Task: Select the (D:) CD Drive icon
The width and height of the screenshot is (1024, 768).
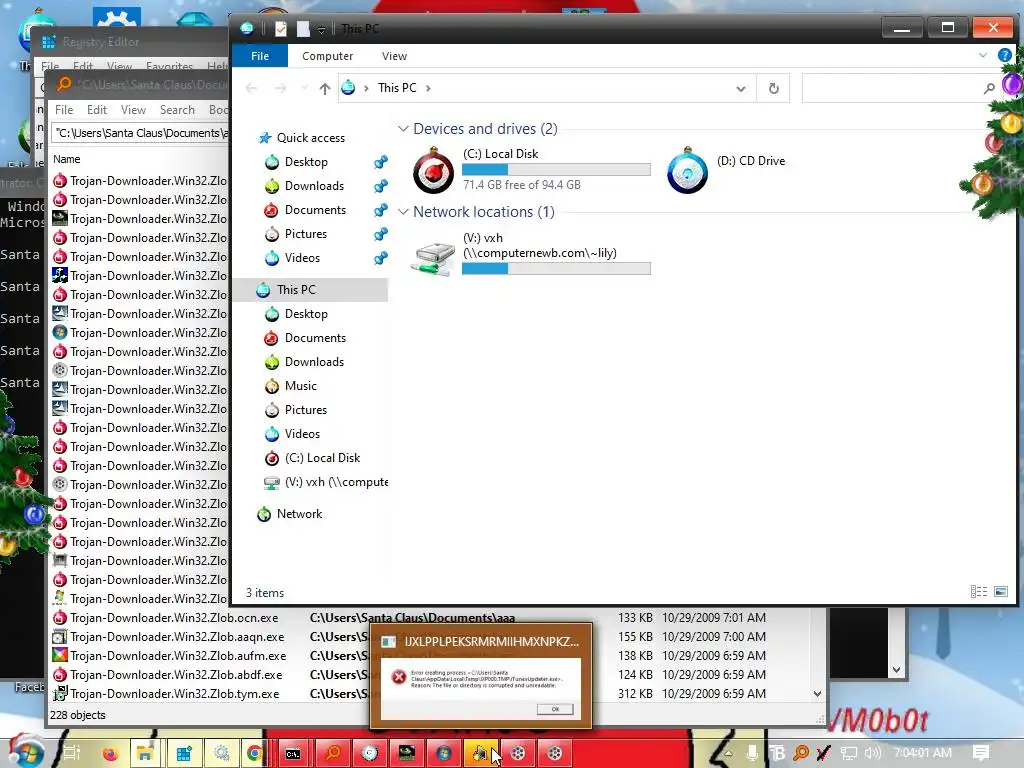Action: click(687, 171)
